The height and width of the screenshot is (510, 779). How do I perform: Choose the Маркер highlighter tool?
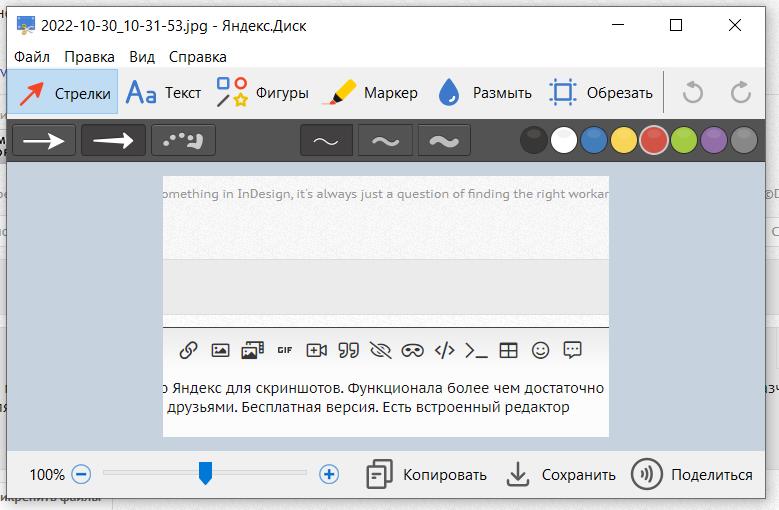370,92
